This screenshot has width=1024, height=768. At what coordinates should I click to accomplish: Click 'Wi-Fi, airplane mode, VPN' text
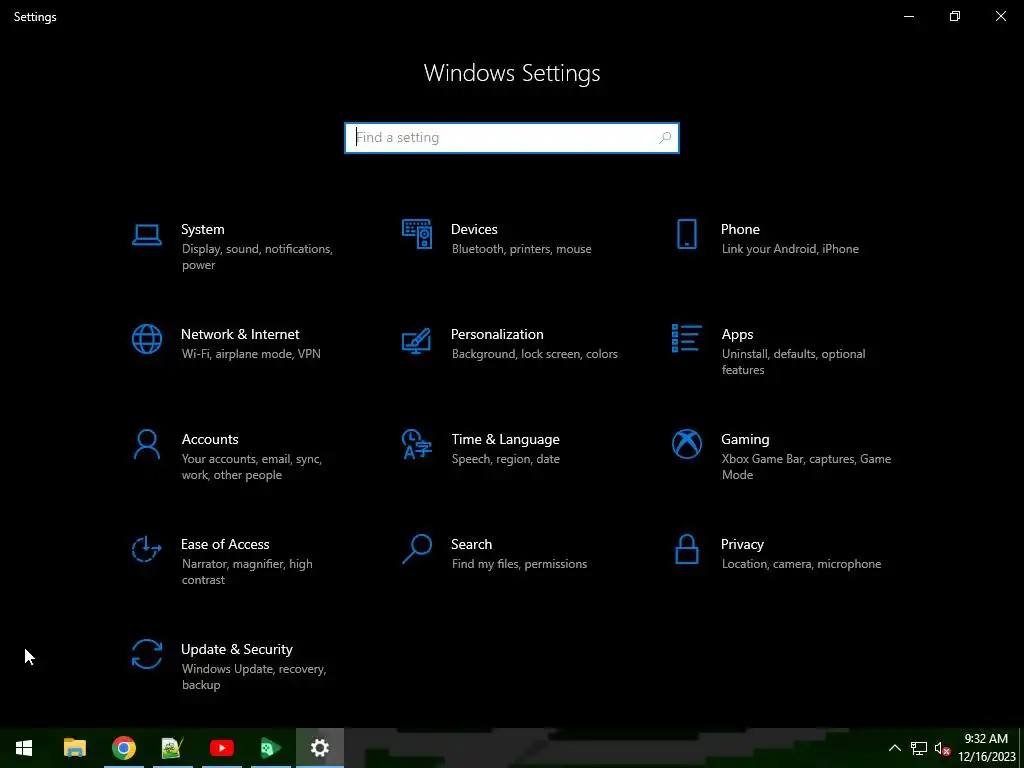(251, 354)
